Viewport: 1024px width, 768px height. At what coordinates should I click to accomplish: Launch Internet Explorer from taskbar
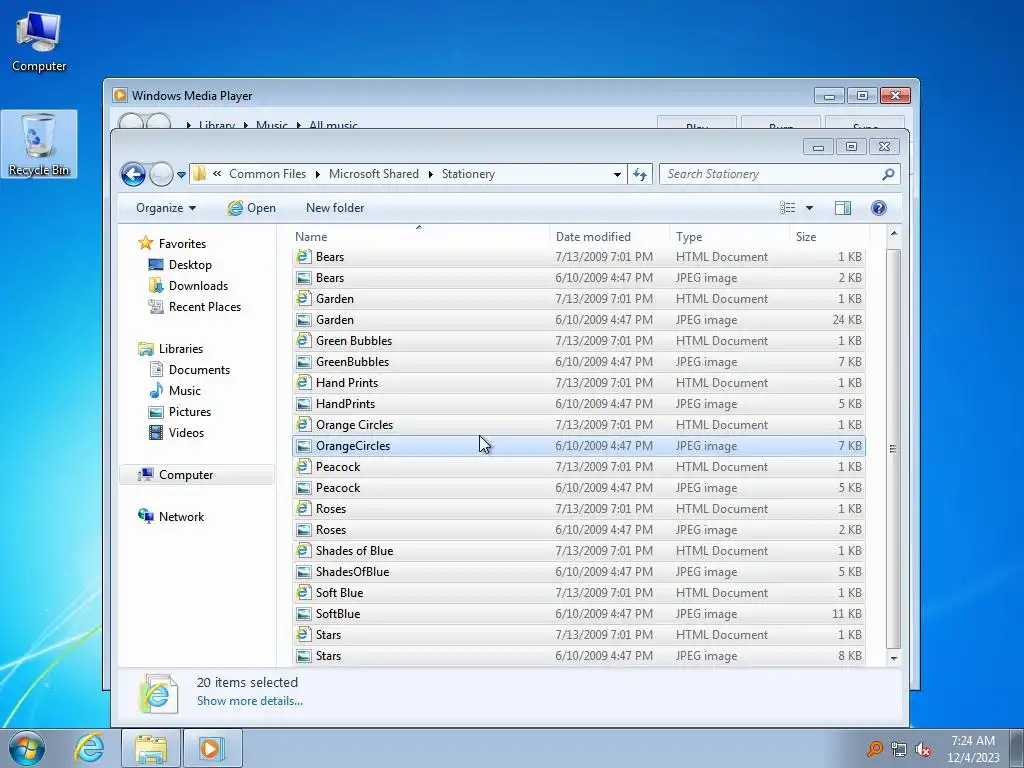89,748
